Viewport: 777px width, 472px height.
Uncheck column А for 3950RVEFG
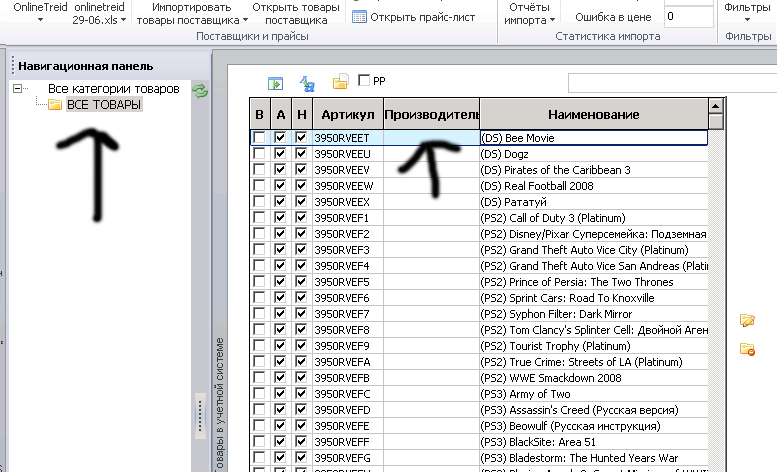click(280, 457)
